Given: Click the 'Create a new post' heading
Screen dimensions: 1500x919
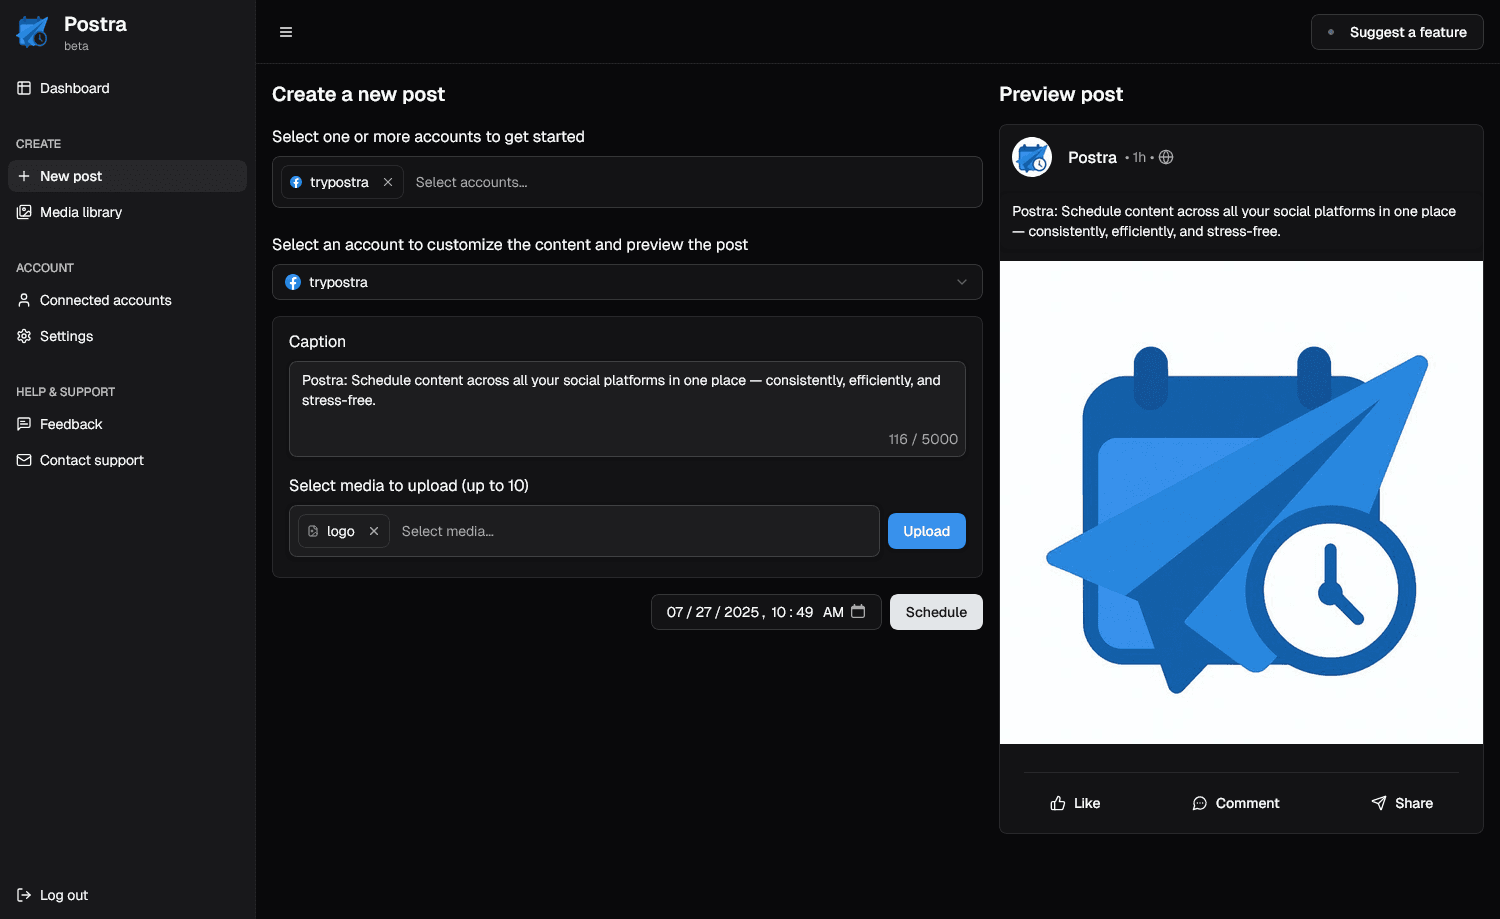Looking at the screenshot, I should tap(358, 94).
